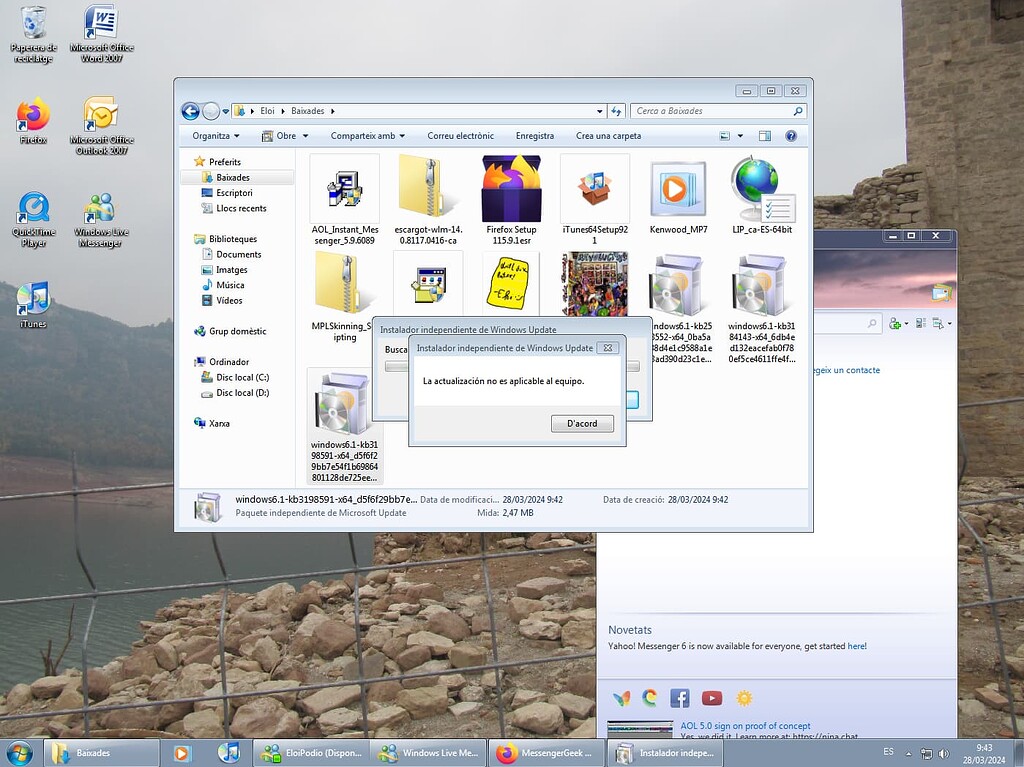Click the Windows Media Player taskbar icon
Image resolution: width=1024 pixels, height=767 pixels.
coord(181,753)
